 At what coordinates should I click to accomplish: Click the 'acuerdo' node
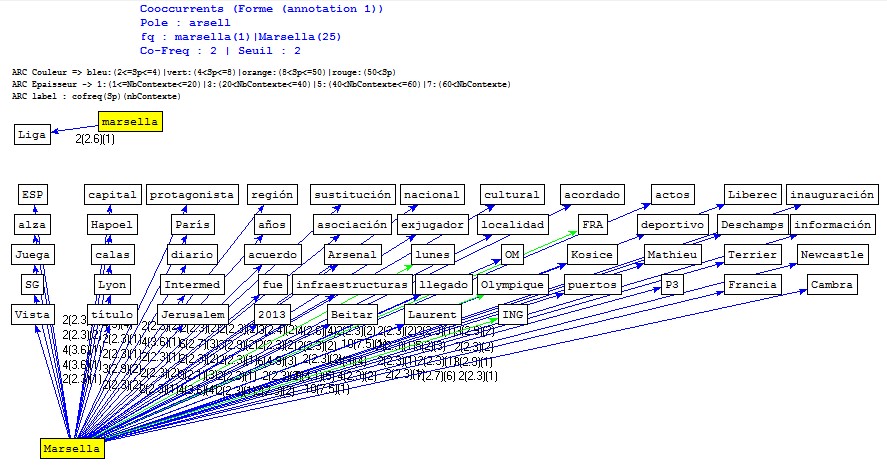coord(272,254)
